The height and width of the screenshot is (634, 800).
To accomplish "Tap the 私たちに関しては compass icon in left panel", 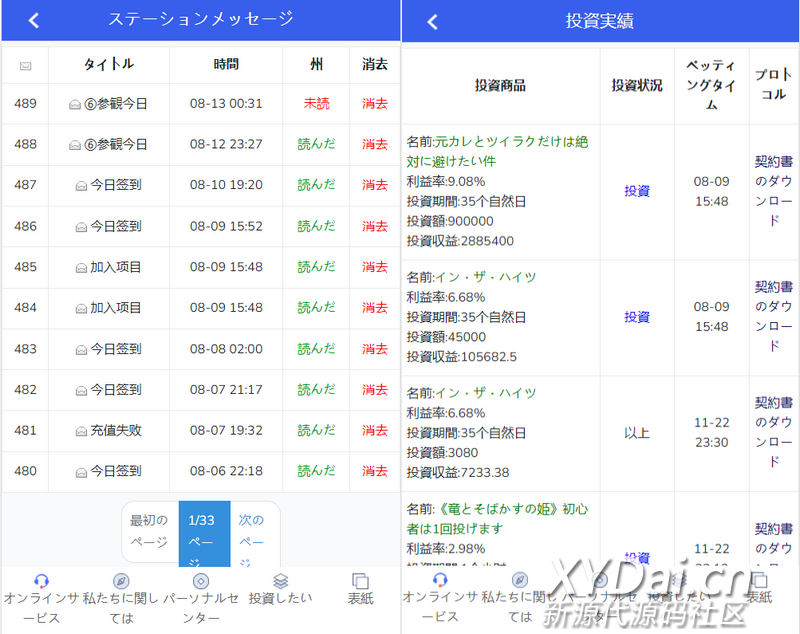I will pos(120,581).
